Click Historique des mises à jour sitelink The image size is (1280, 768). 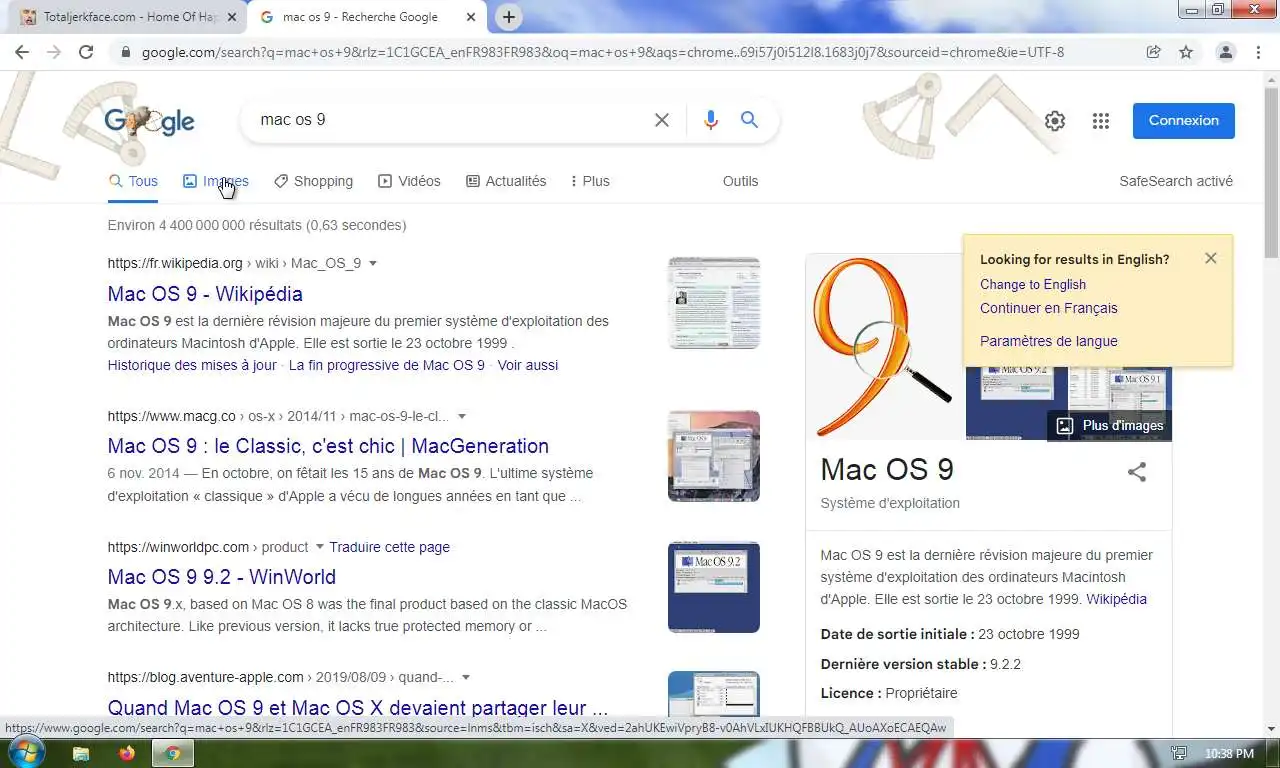pyautogui.click(x=192, y=365)
